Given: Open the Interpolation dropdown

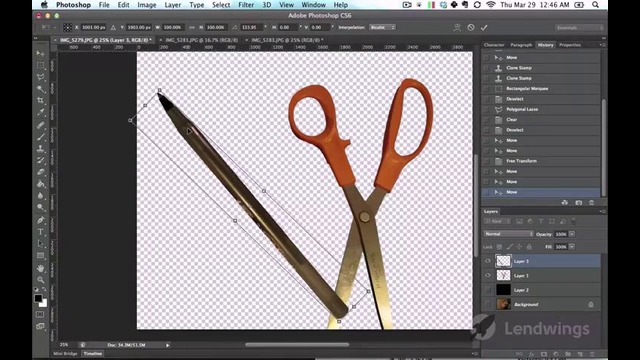Looking at the screenshot, I should click(x=382, y=27).
